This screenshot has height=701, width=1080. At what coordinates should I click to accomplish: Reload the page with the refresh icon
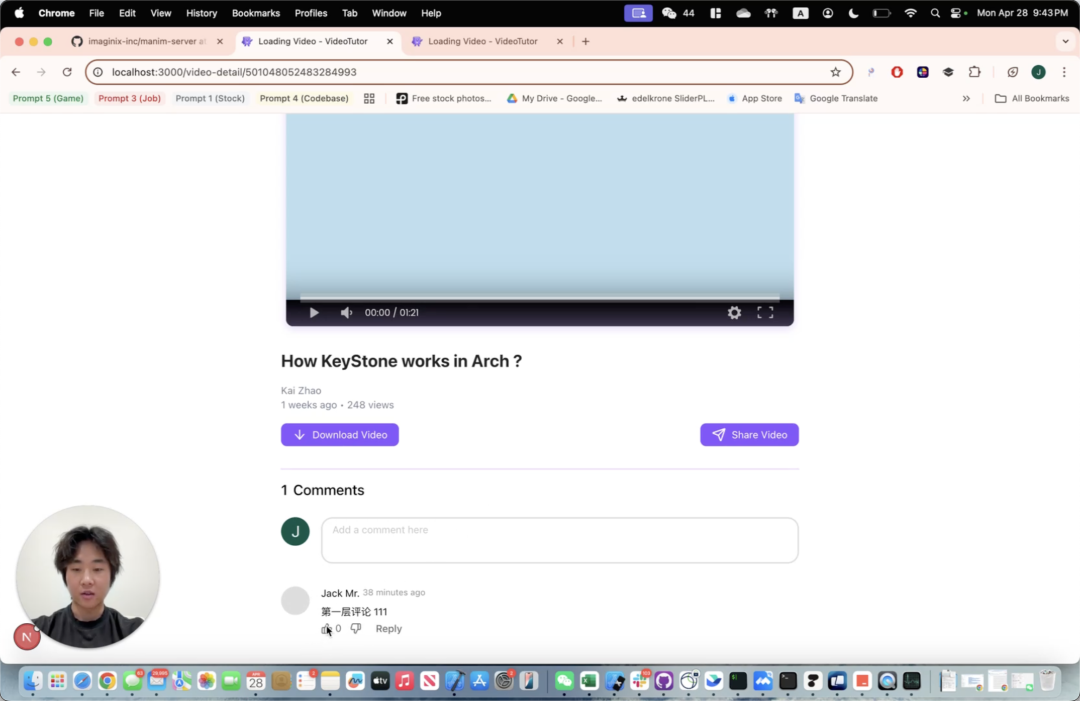pyautogui.click(x=67, y=72)
